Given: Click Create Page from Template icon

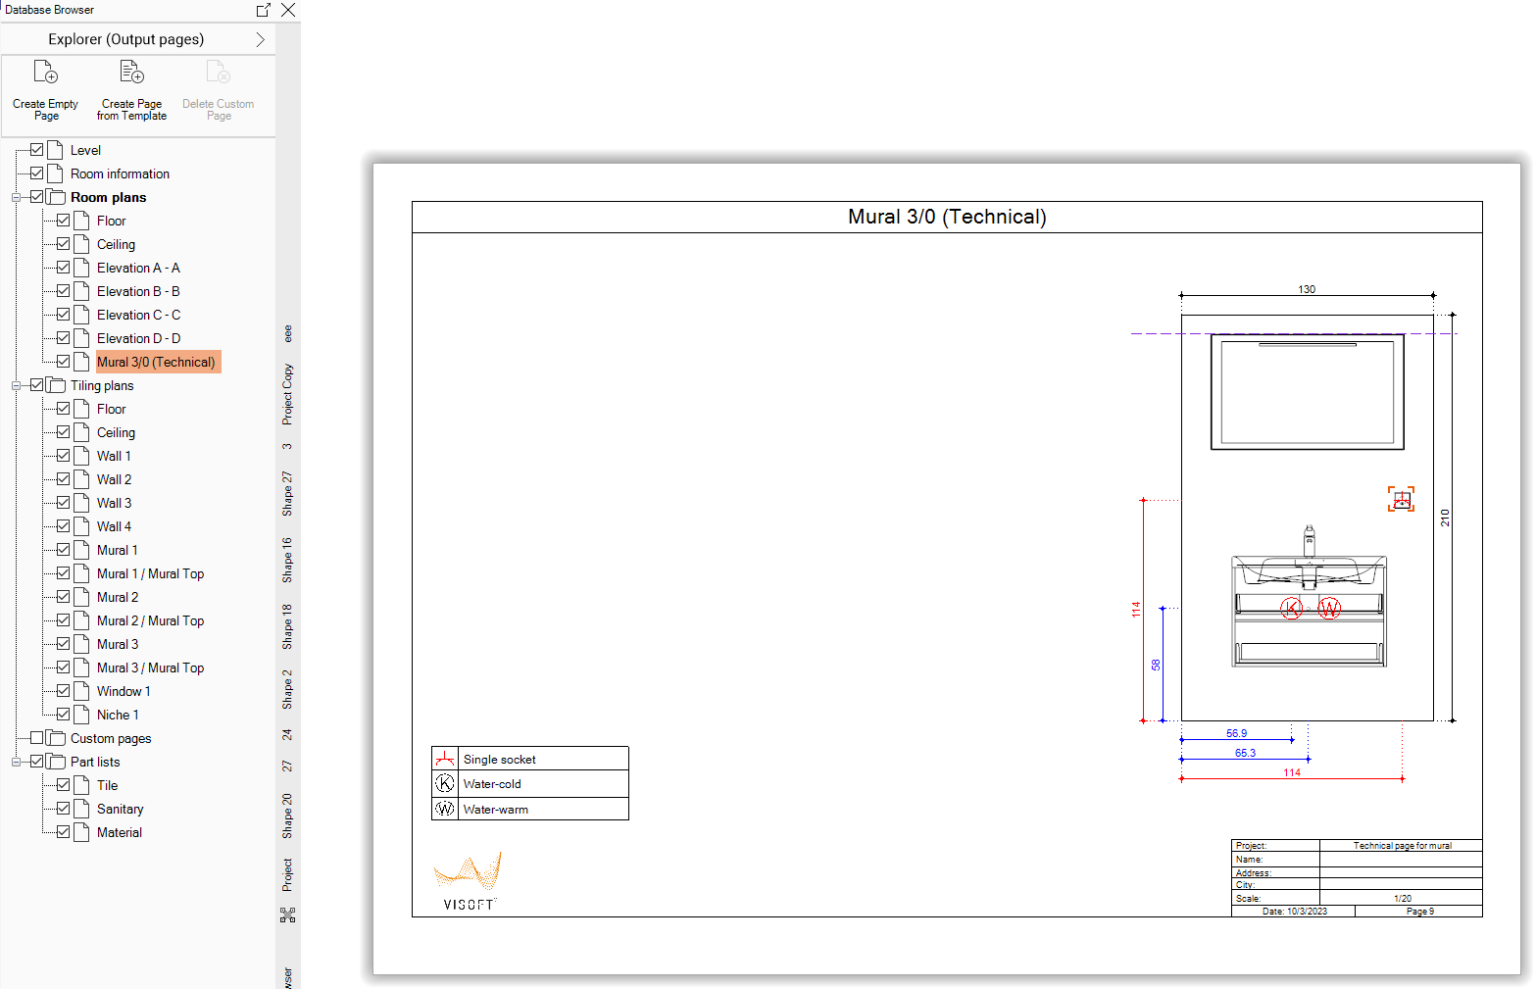Looking at the screenshot, I should pos(132,73).
